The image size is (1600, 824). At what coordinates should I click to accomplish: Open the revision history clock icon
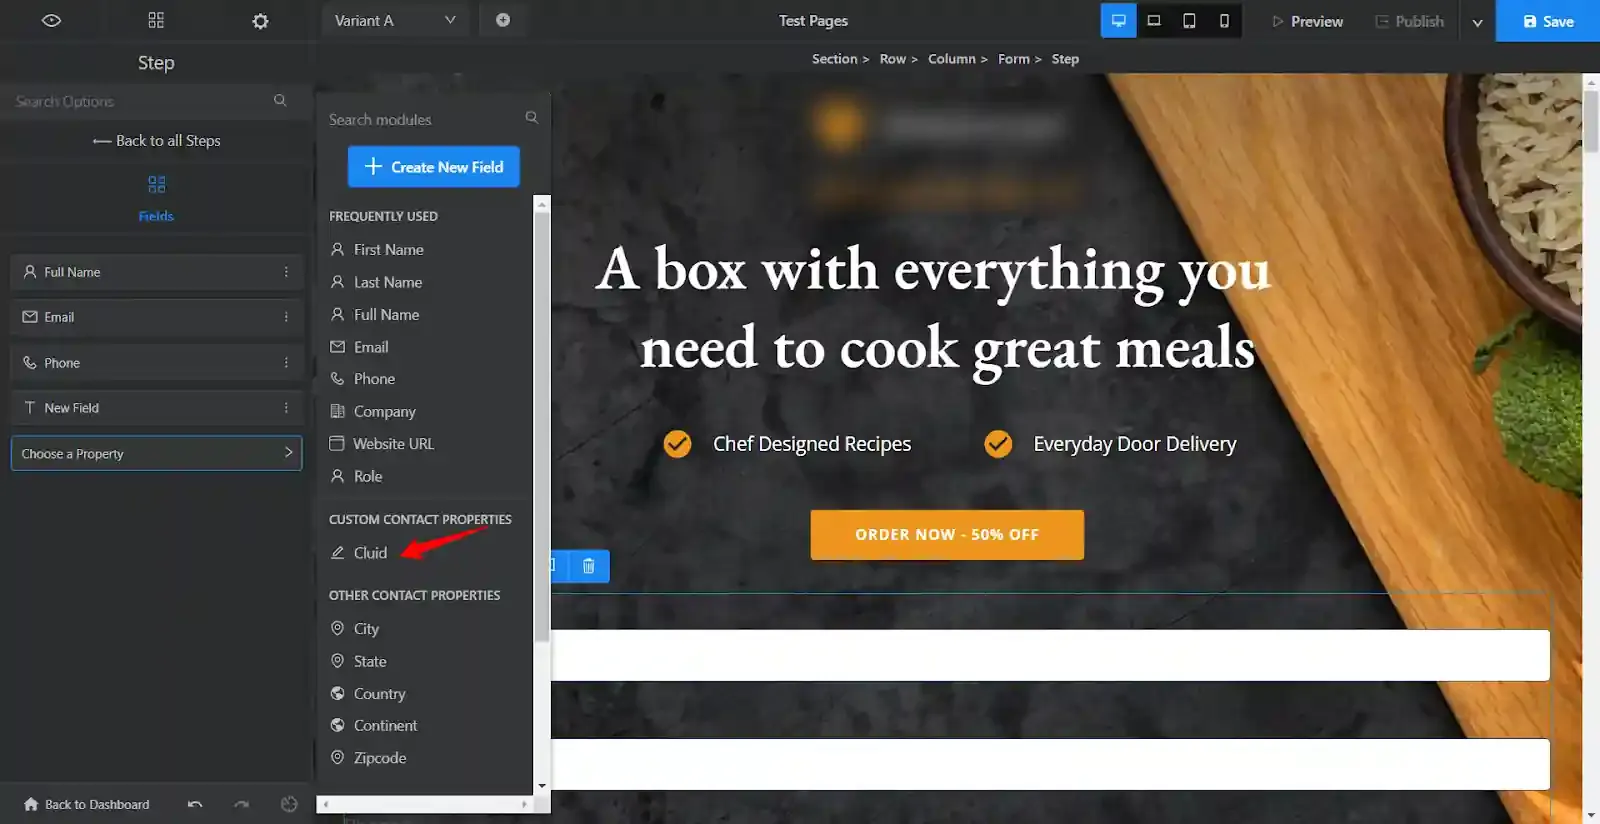click(289, 804)
